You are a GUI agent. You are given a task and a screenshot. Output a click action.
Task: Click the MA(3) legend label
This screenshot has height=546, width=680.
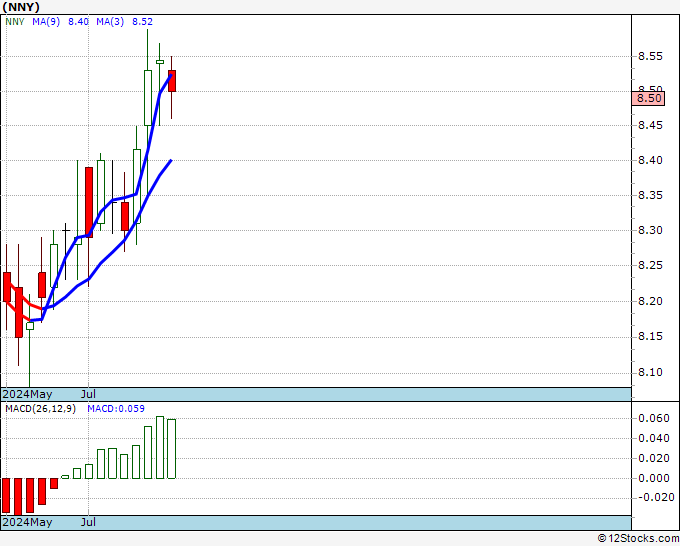[110, 22]
